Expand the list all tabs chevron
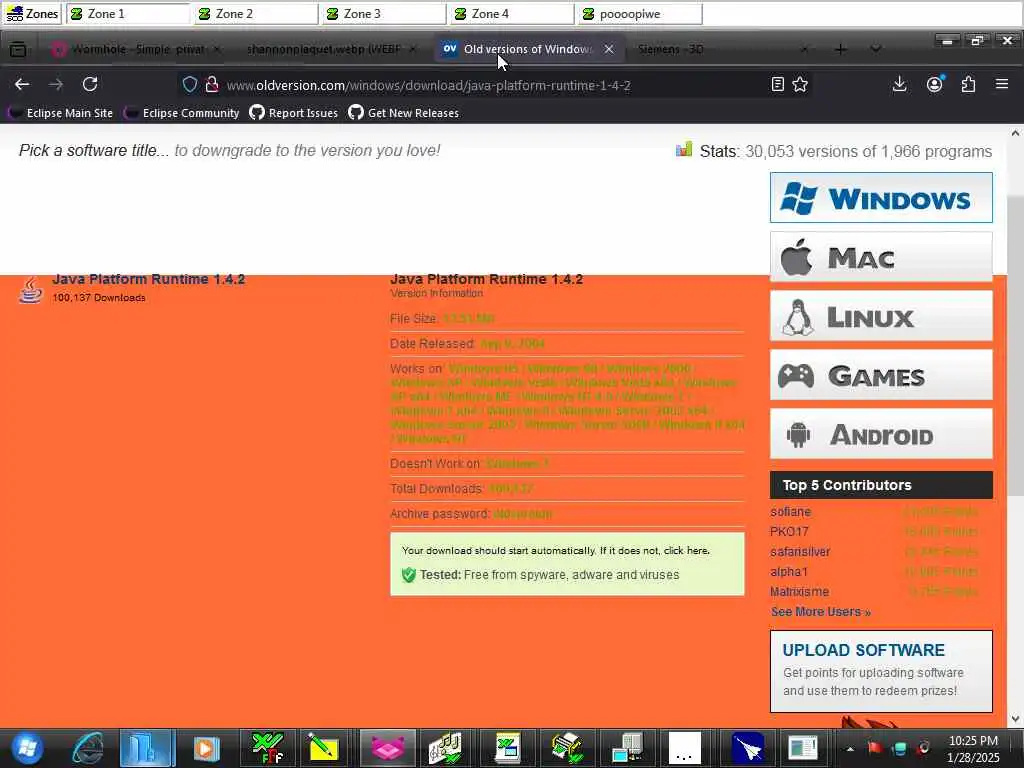 (876, 49)
